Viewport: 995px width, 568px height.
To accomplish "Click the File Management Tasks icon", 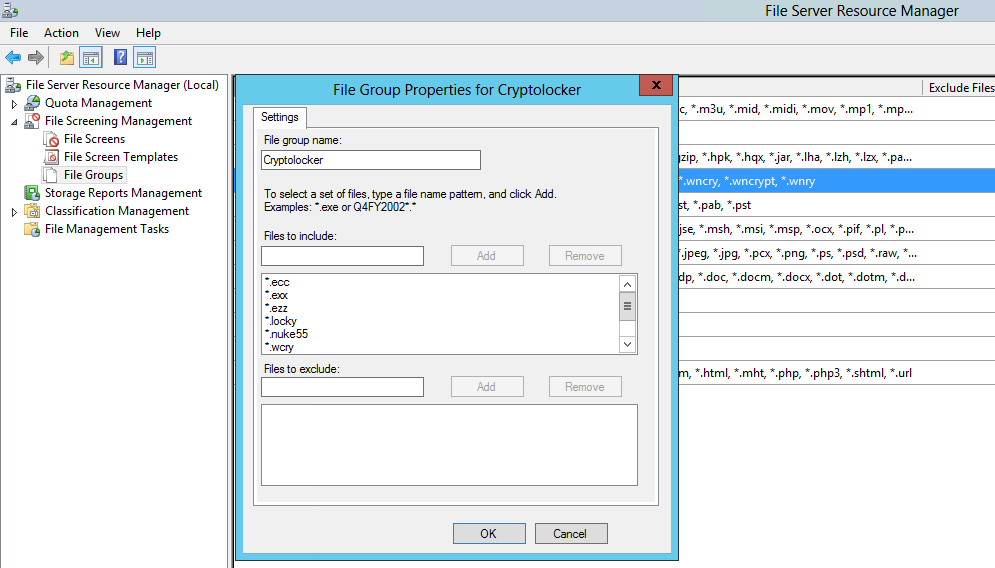I will [x=32, y=229].
